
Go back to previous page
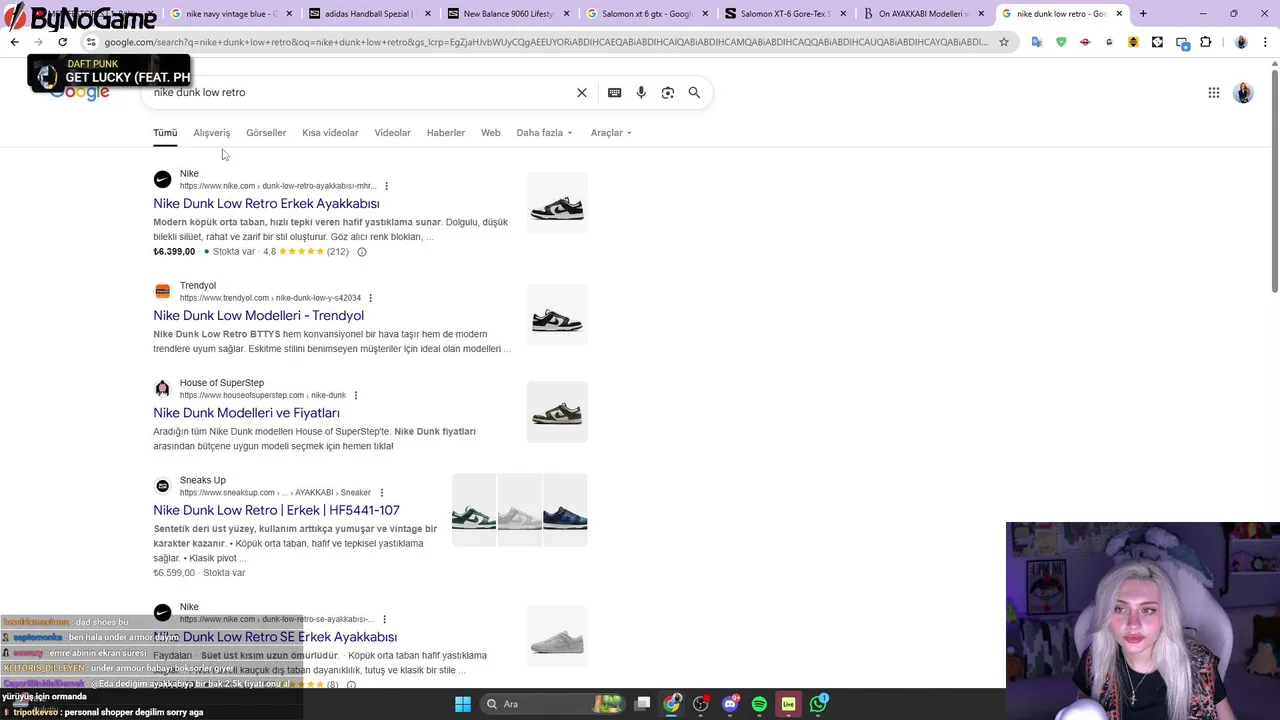14,42
